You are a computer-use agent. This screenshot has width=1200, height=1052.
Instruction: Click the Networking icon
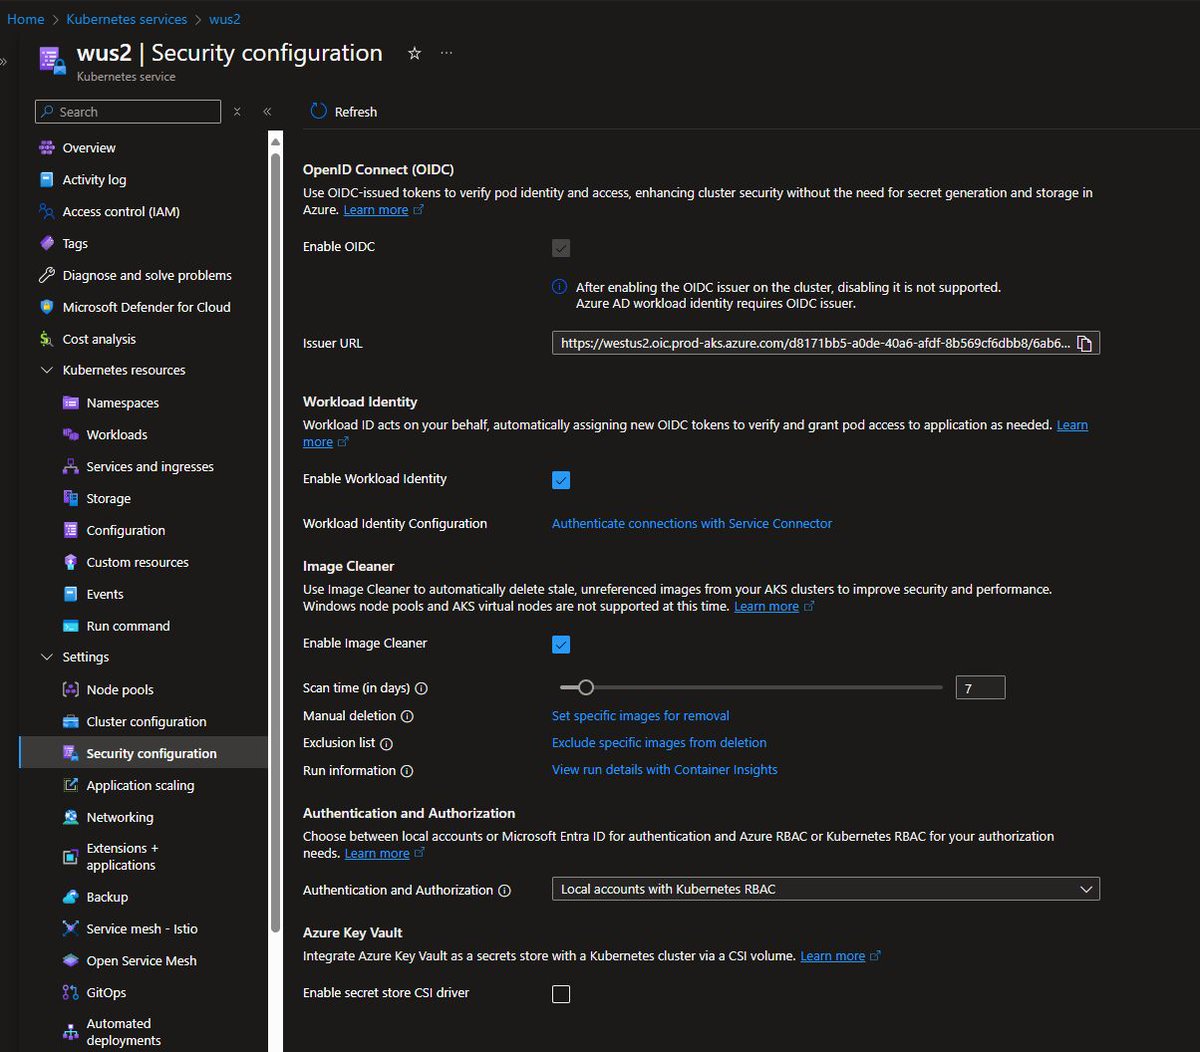pyautogui.click(x=70, y=817)
